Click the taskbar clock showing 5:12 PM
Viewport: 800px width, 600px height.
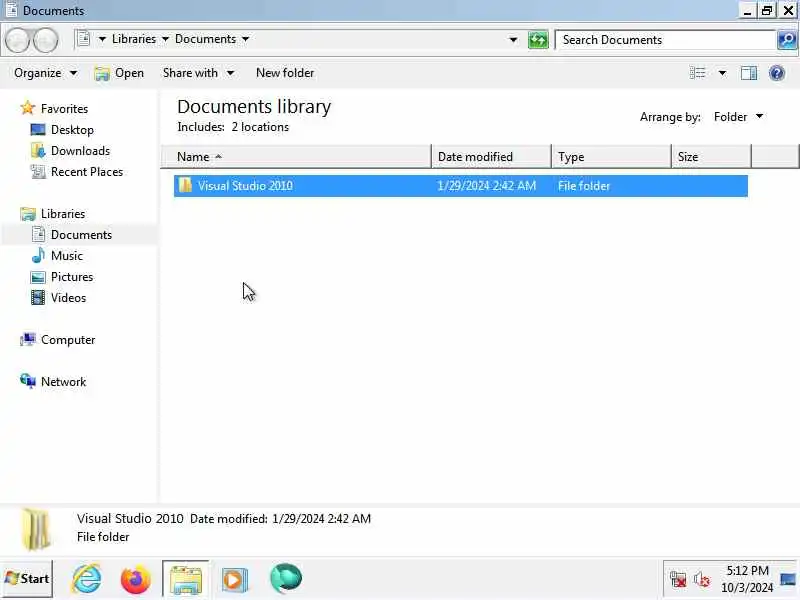[747, 579]
